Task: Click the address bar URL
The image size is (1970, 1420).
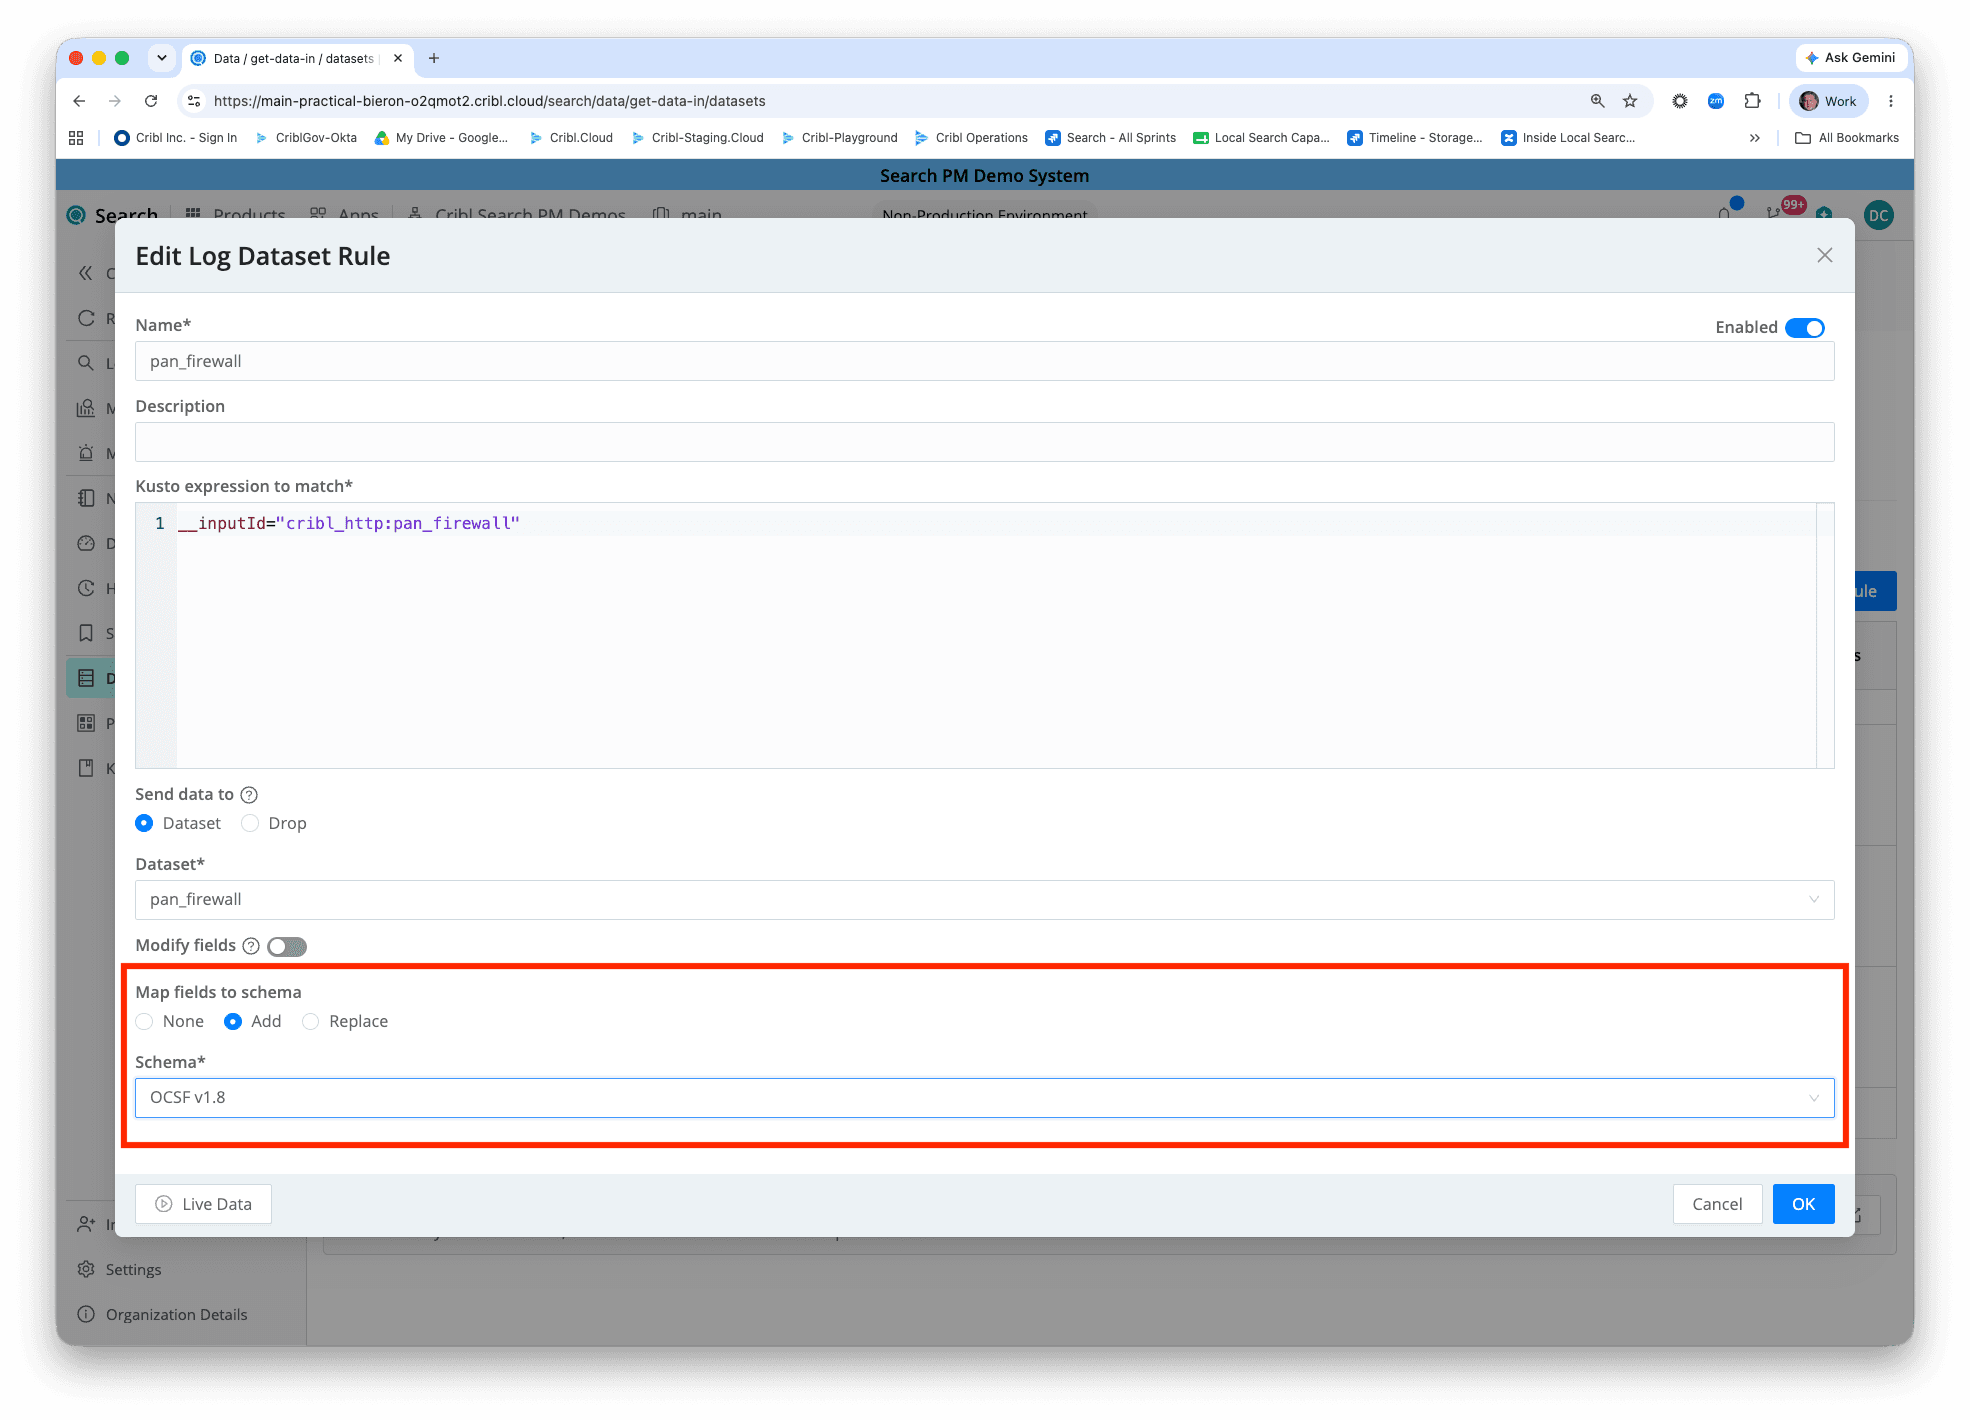Action: pos(489,101)
